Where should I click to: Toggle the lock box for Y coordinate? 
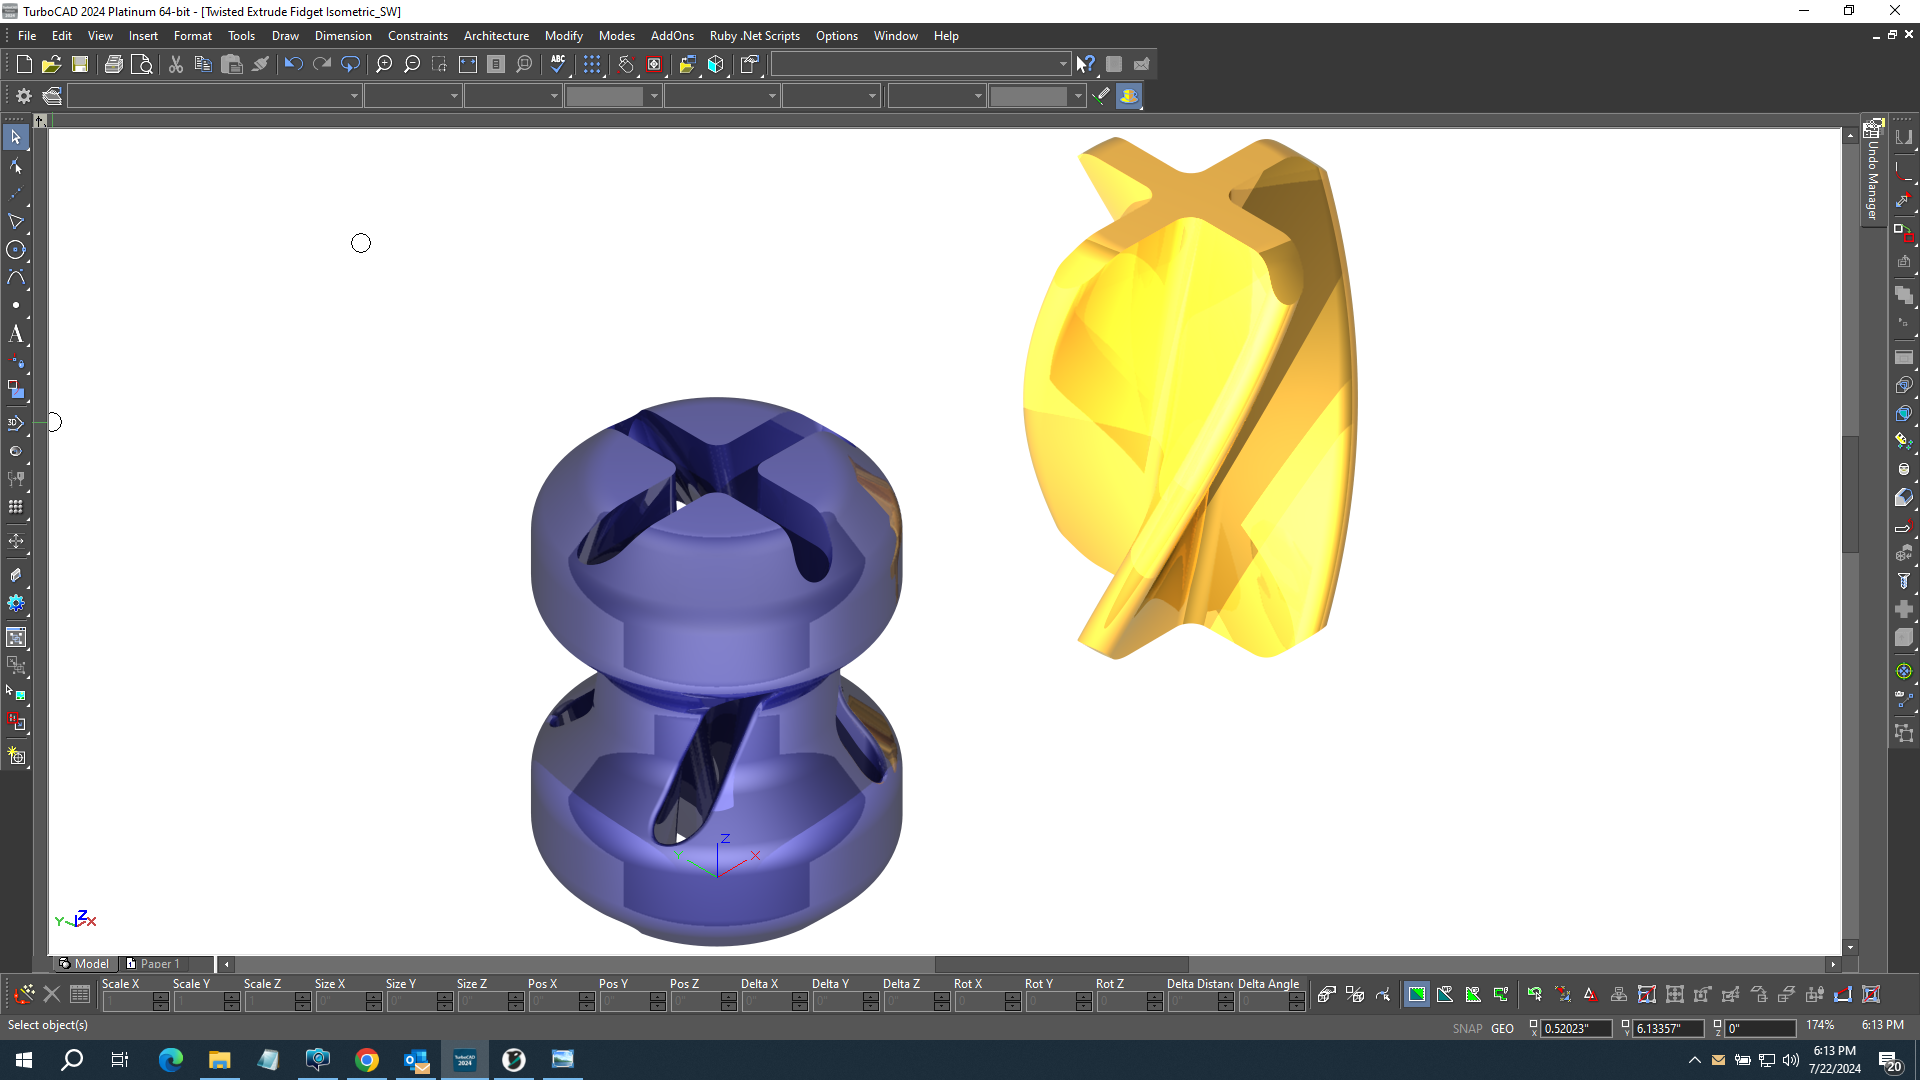click(x=1626, y=1025)
